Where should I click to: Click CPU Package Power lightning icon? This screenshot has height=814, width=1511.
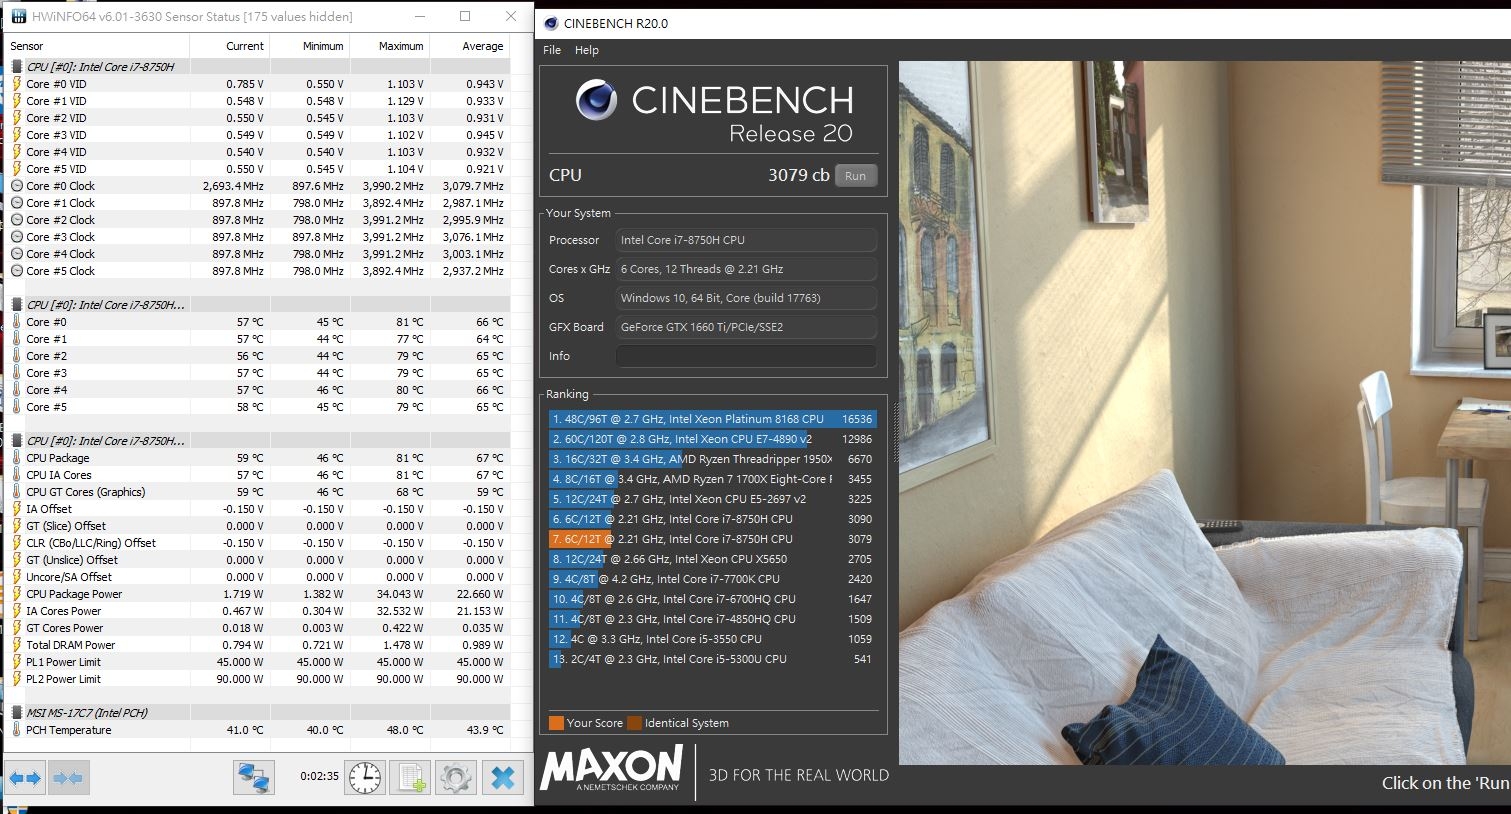tap(17, 594)
